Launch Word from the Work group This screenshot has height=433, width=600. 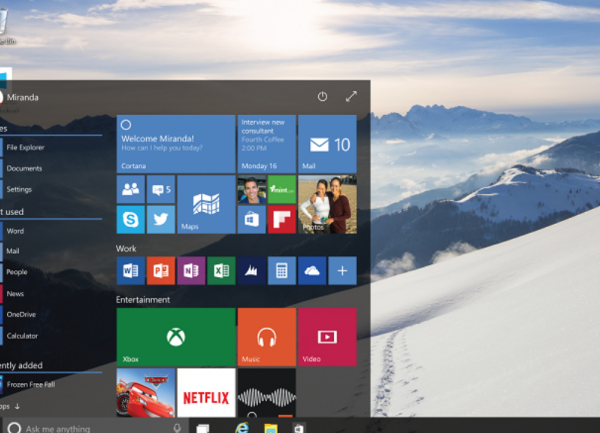click(130, 271)
